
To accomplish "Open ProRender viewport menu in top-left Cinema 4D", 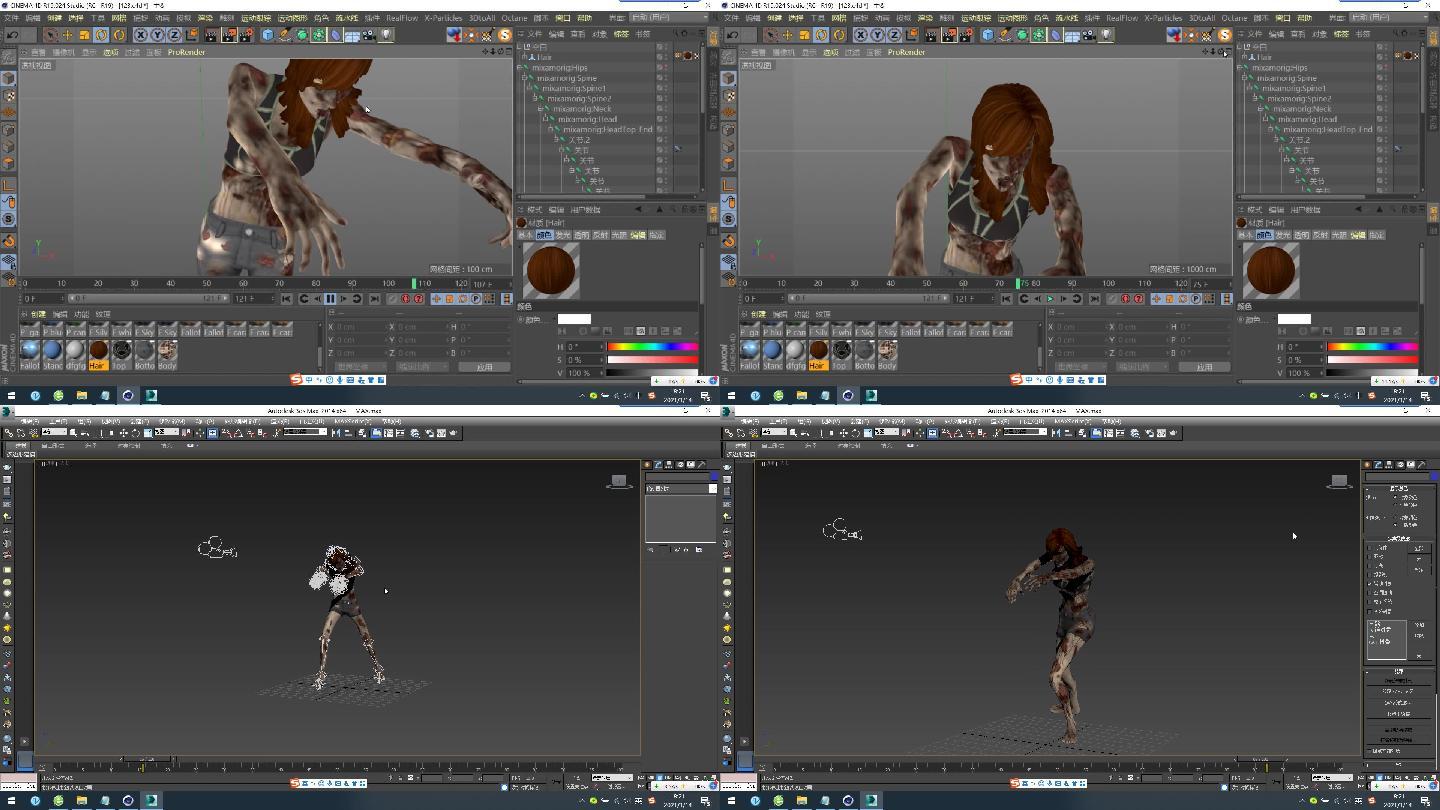I will 186,52.
